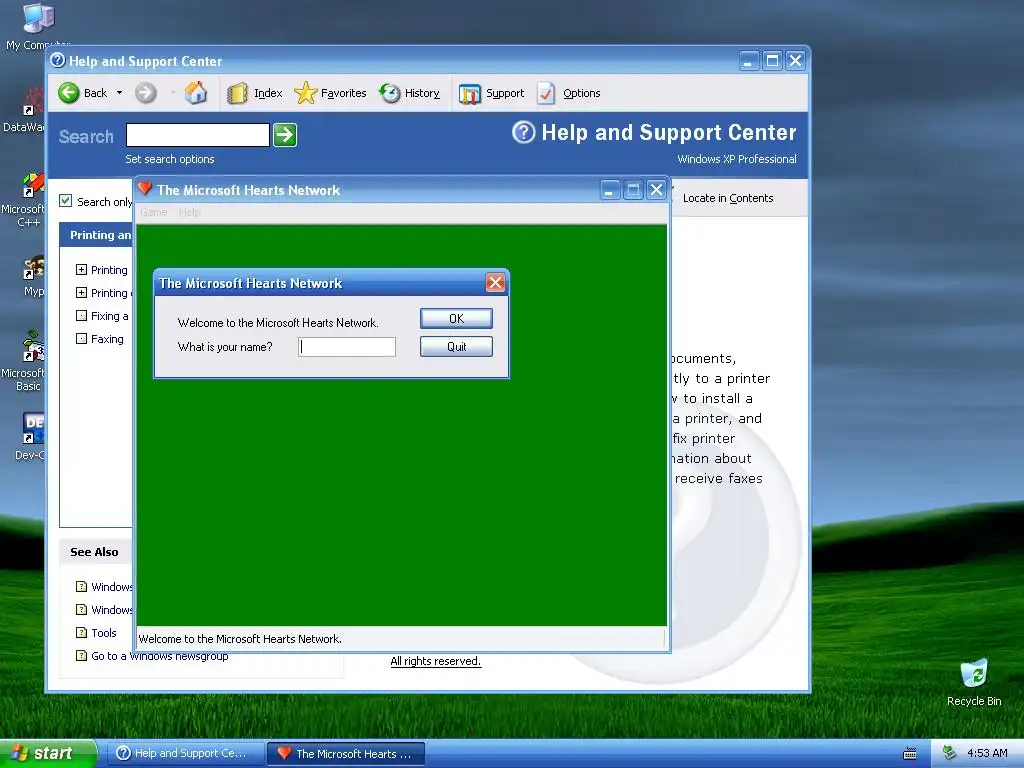Select My Computer desktop icon

37,26
